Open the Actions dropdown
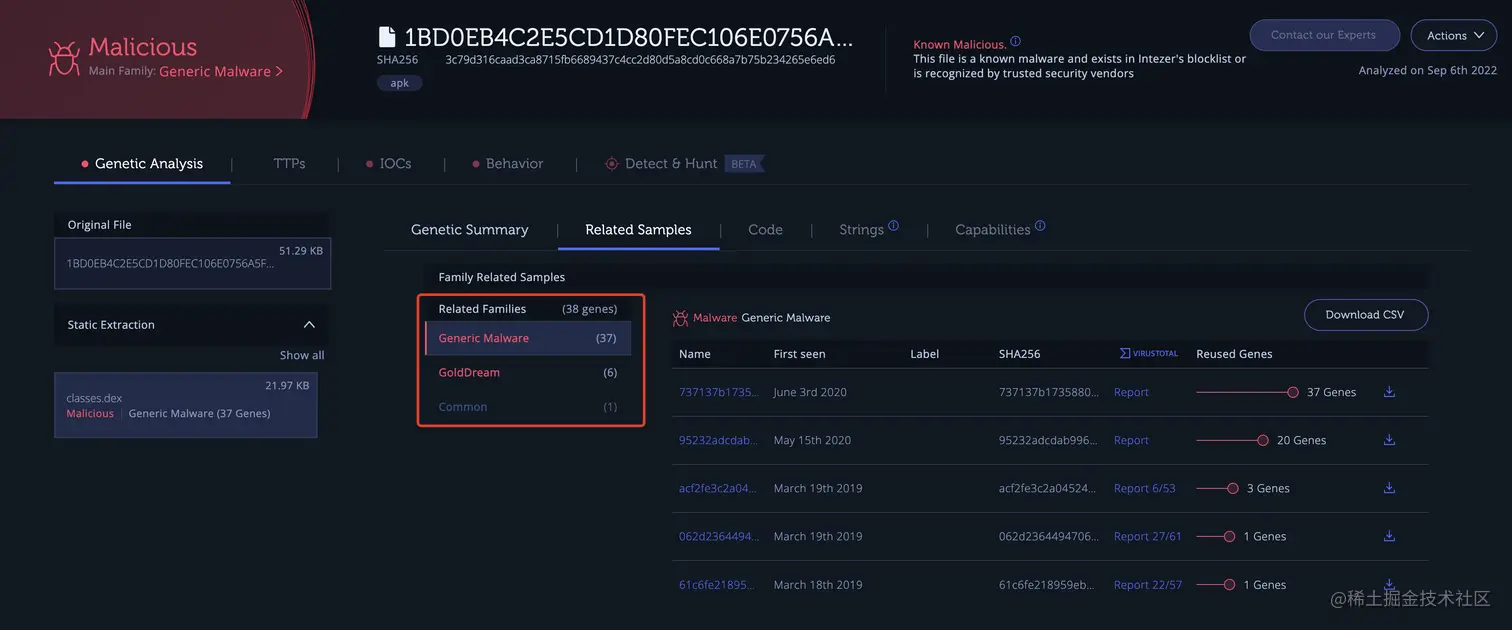This screenshot has width=1512, height=630. pos(1454,35)
